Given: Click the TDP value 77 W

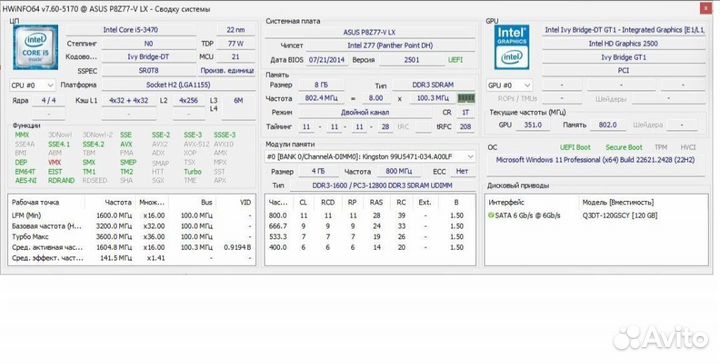Looking at the screenshot, I should 236,44.
